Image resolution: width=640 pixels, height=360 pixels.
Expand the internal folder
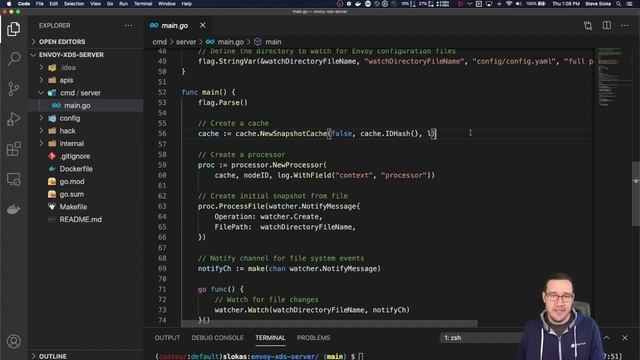pyautogui.click(x=41, y=143)
